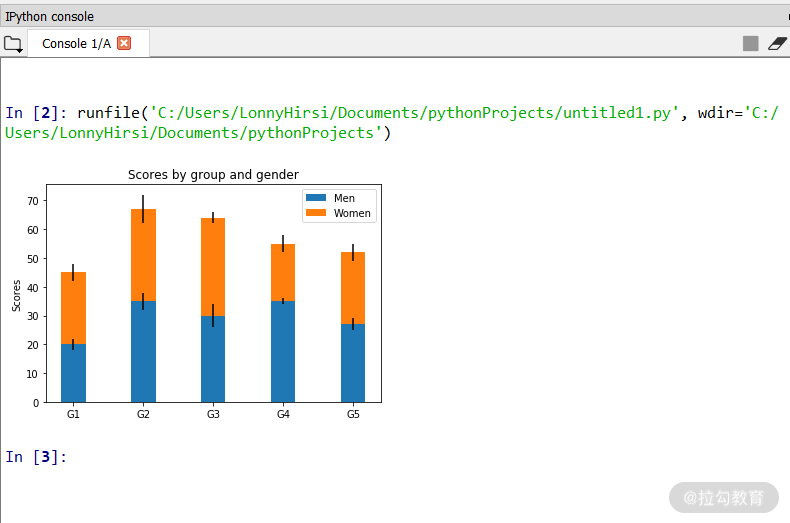Click the watermark logo at bottom right
790x523 pixels.
(724, 496)
